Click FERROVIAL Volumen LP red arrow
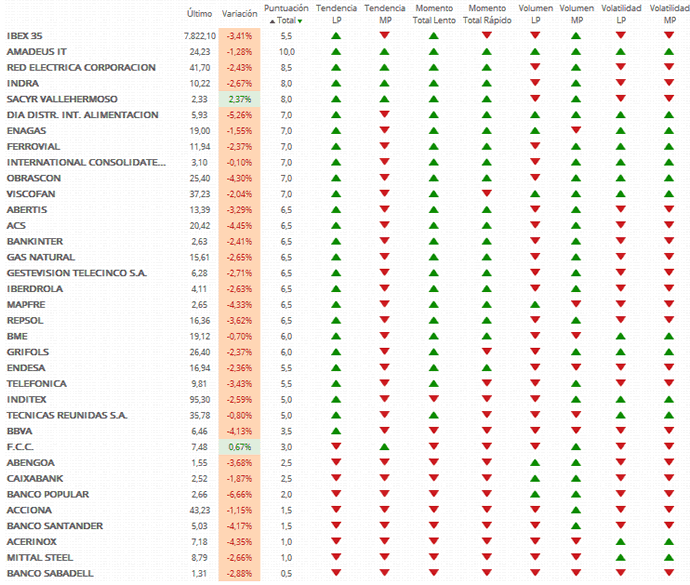Screen dimensions: 690x585 point(535,147)
